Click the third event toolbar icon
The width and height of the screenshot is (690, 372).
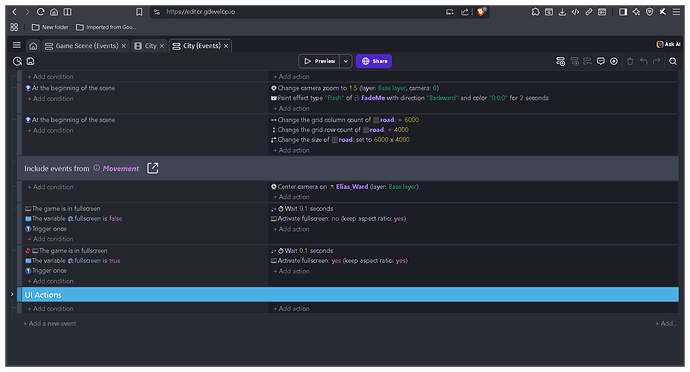click(587, 61)
